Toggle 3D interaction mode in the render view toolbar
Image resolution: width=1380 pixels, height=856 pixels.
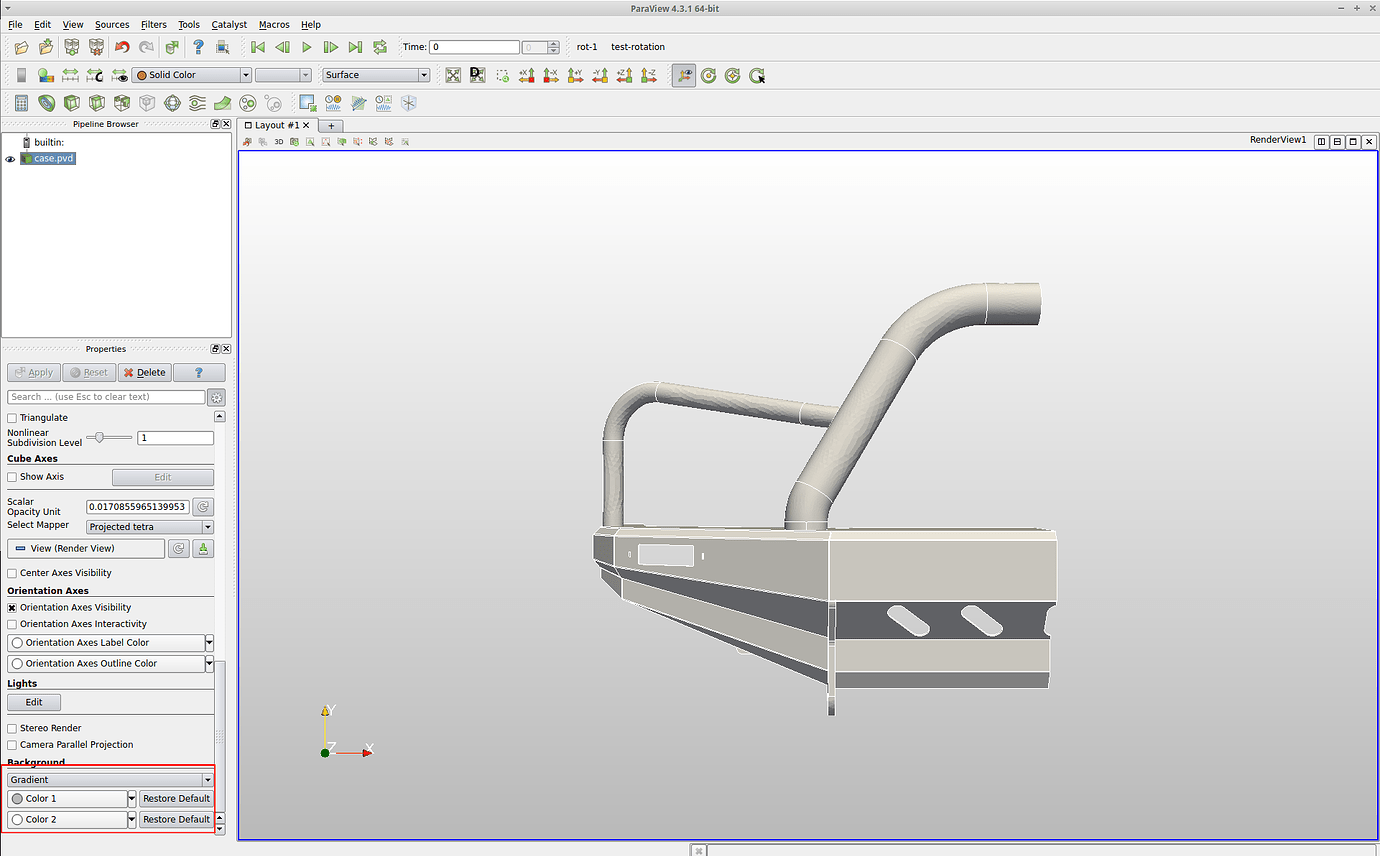point(278,141)
